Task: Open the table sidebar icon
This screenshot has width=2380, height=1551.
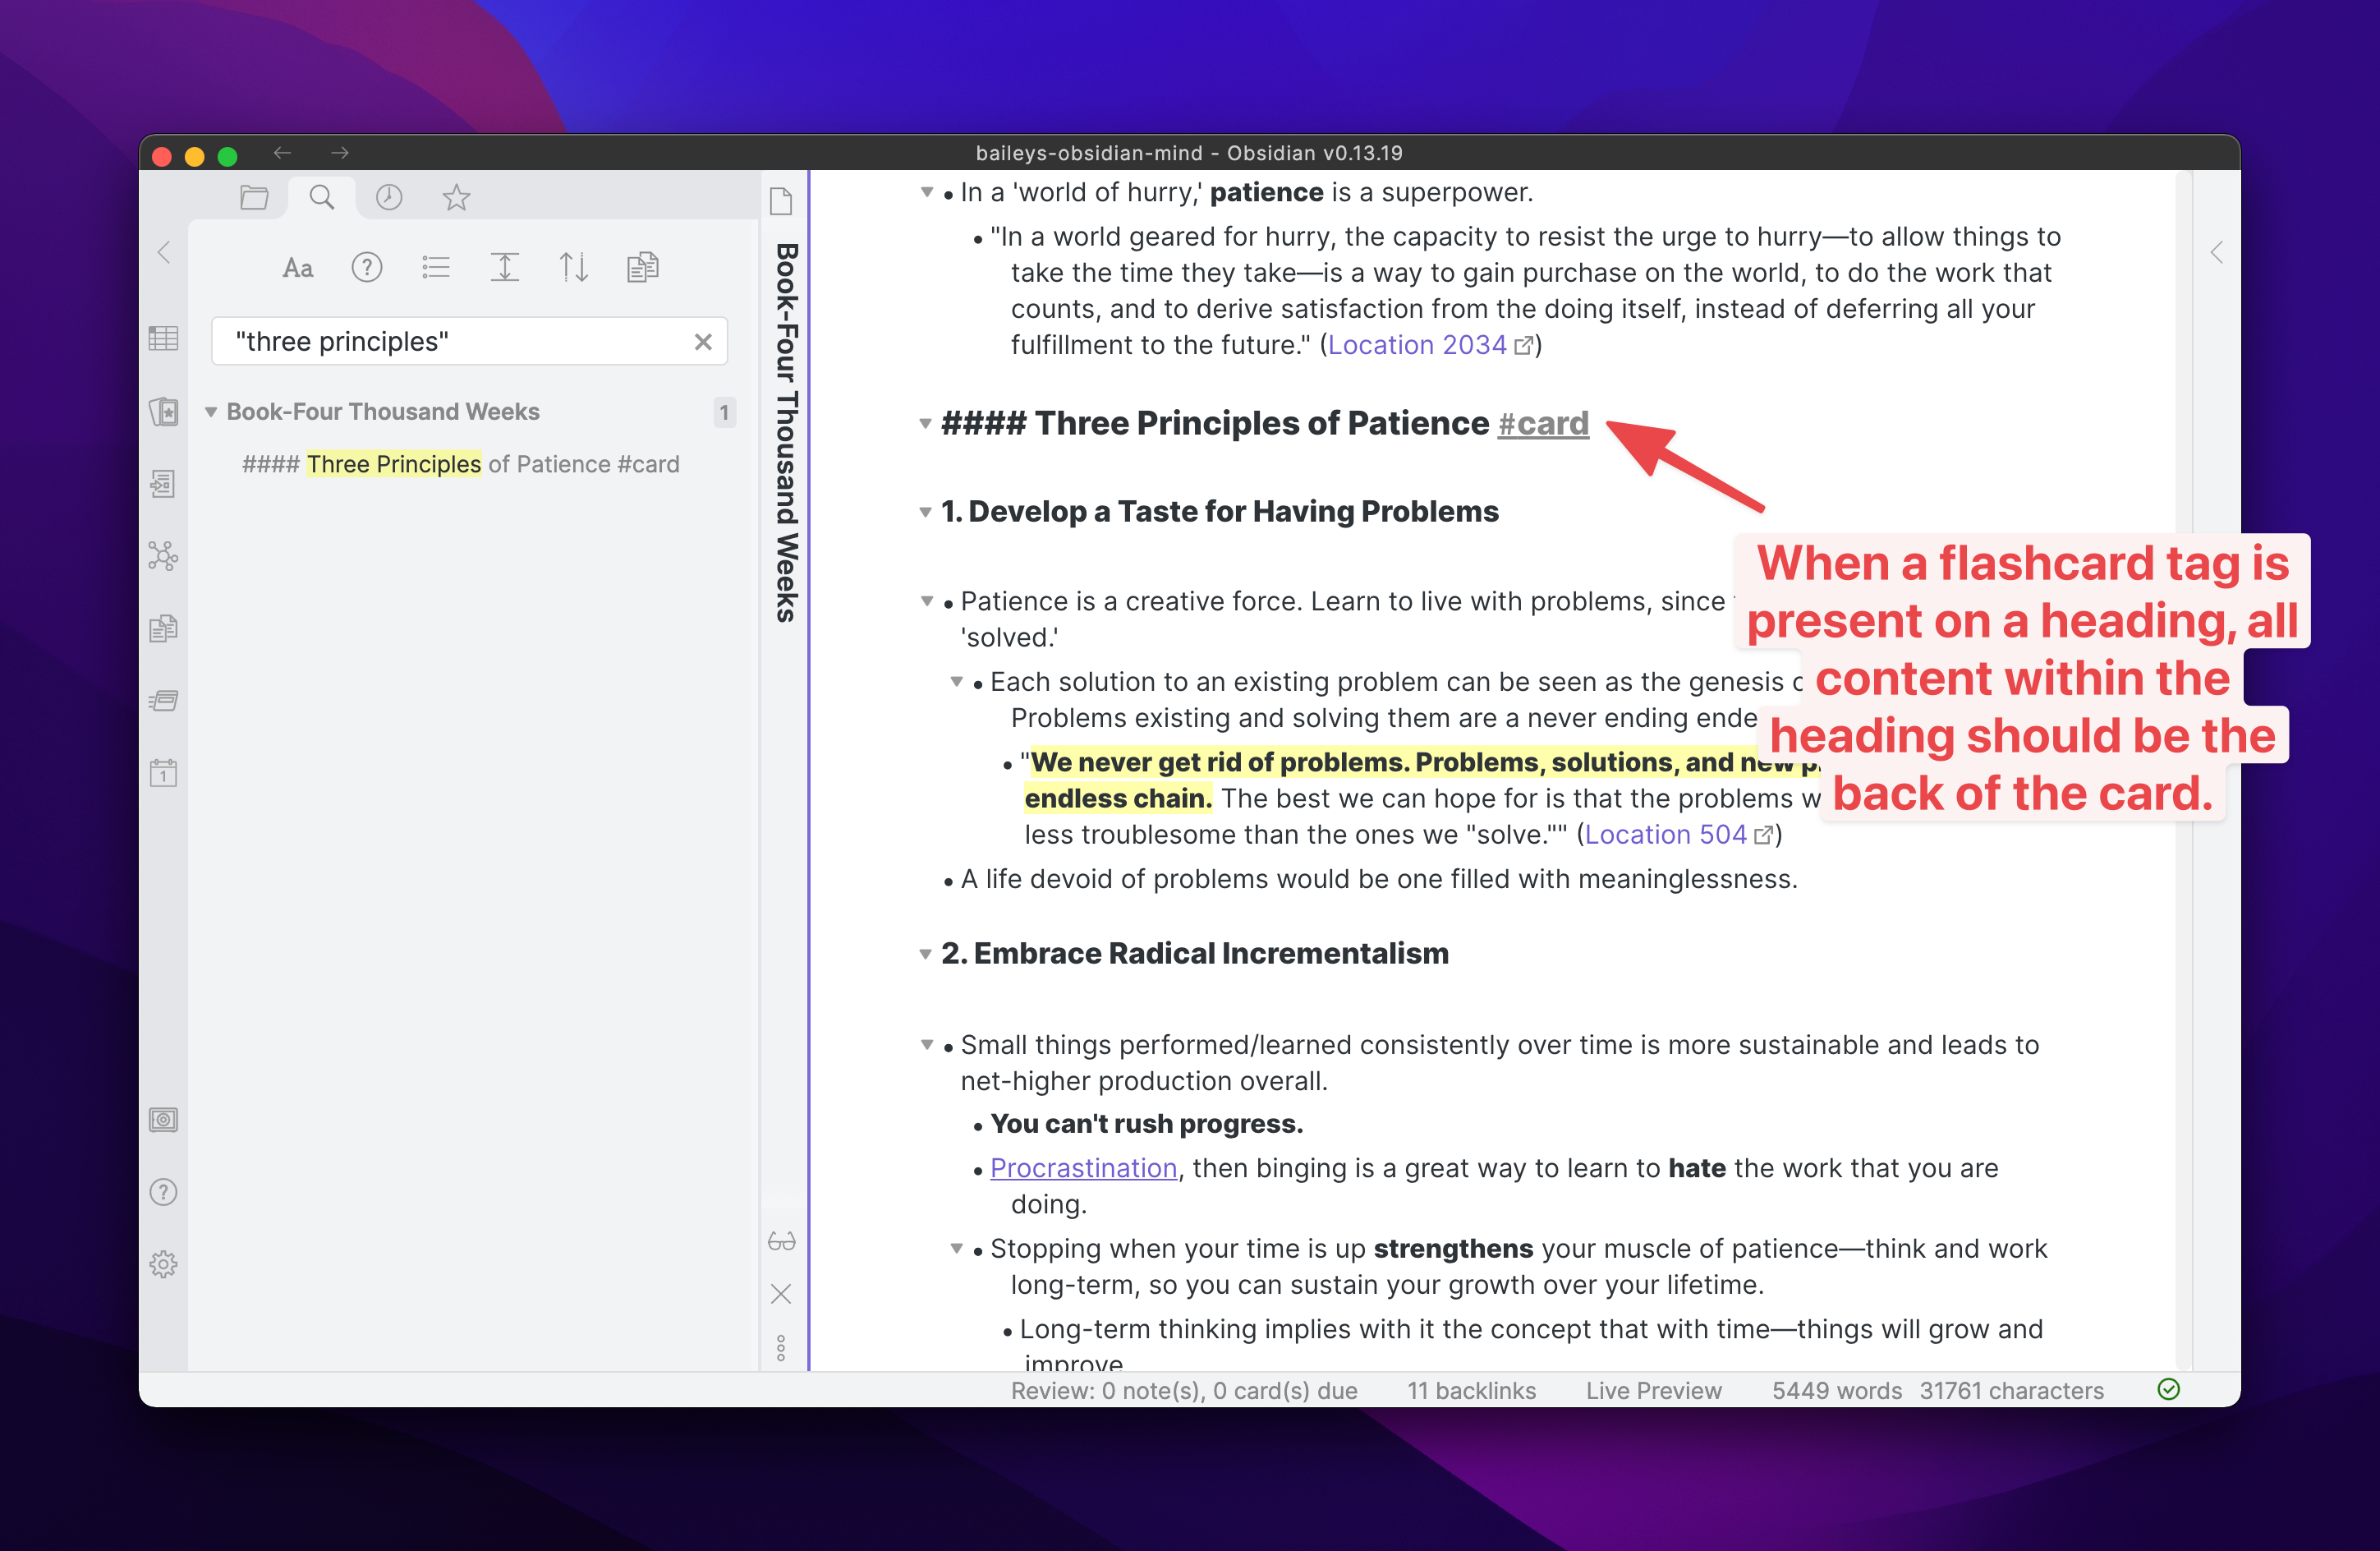Action: point(163,338)
